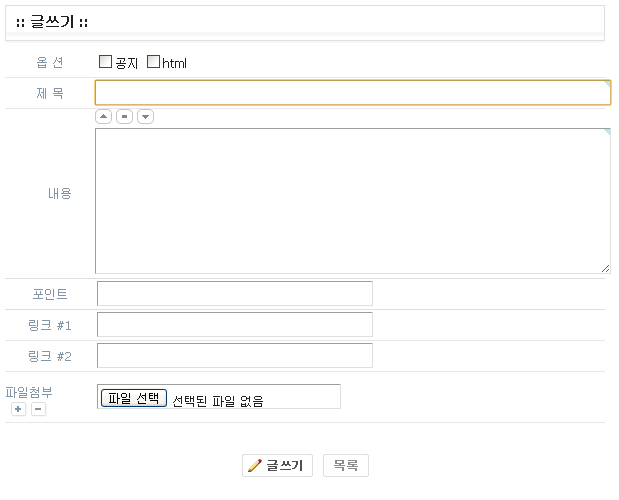This screenshot has height=500, width=619.
Task: Click the 링크 #2 input field
Action: click(235, 356)
